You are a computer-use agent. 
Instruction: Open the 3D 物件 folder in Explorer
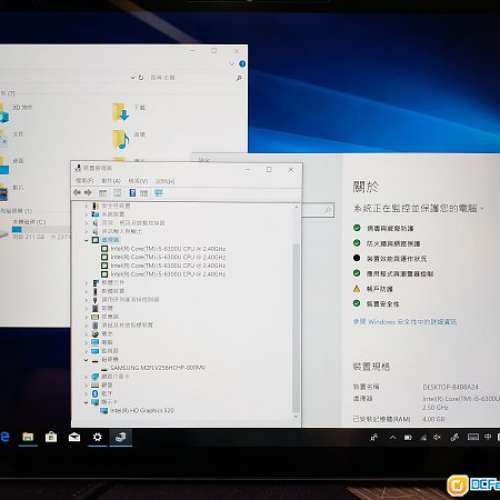(16, 112)
